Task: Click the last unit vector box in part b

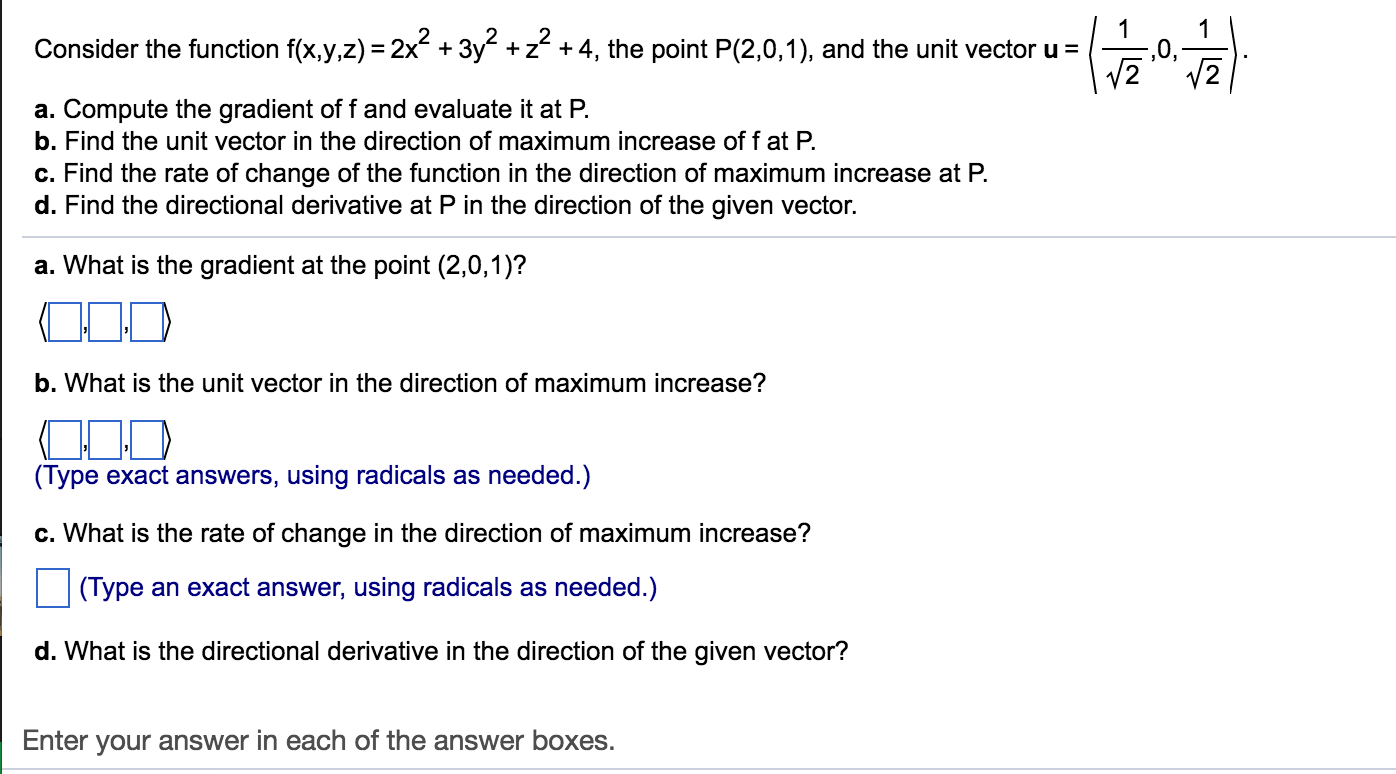Action: 145,438
